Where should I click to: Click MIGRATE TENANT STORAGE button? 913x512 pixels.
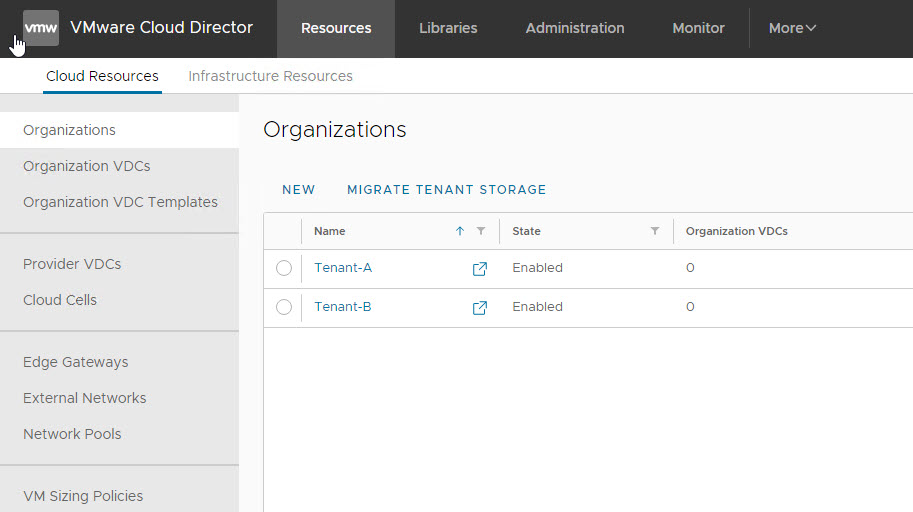click(446, 189)
